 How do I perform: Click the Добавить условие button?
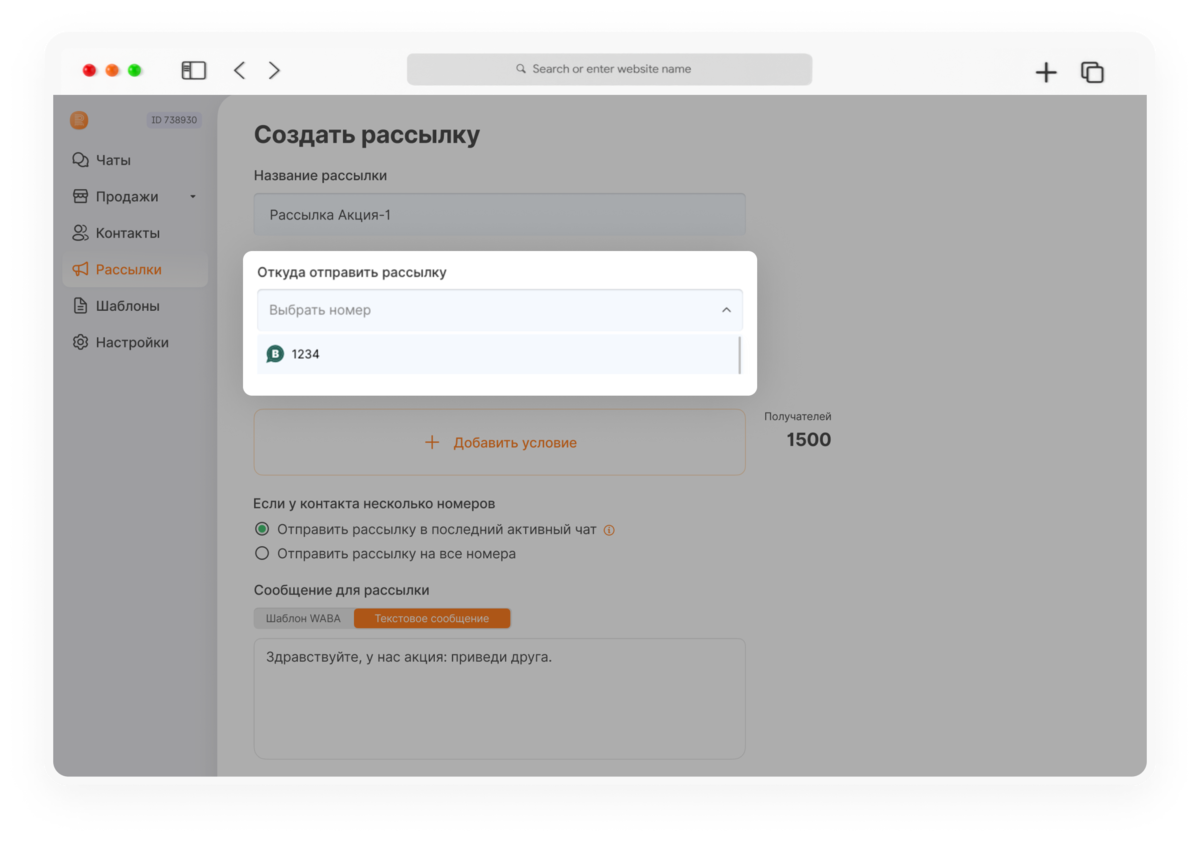coord(500,442)
